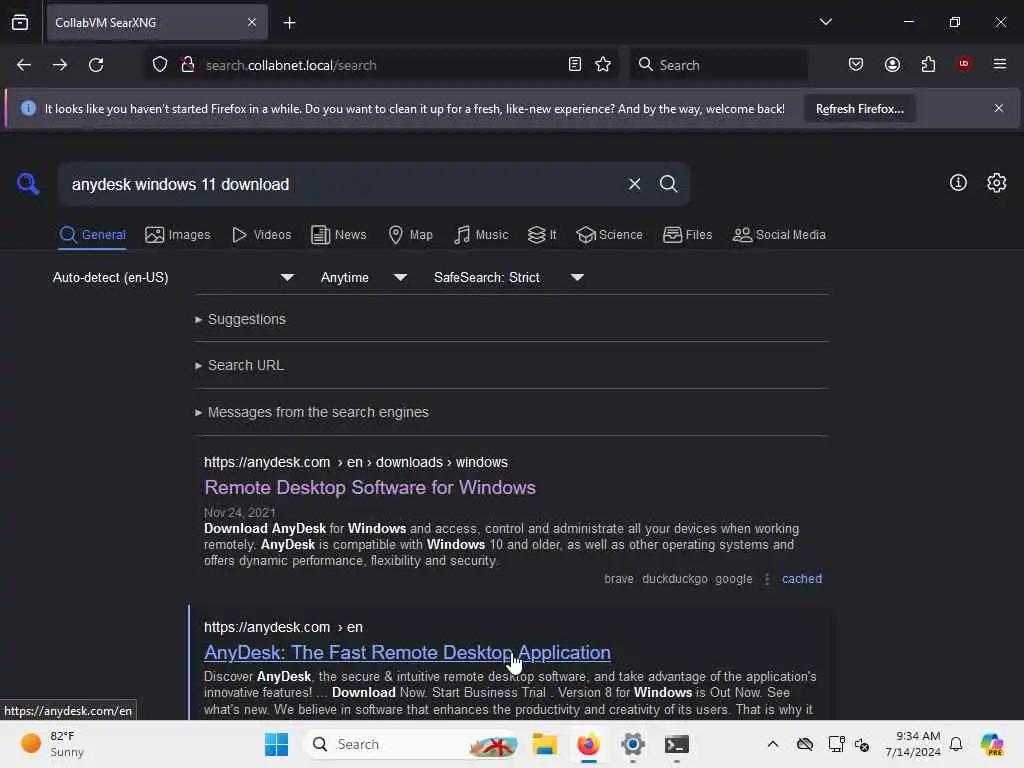The height and width of the screenshot is (768, 1024).
Task: Expand the Search URL section
Action: point(240,366)
